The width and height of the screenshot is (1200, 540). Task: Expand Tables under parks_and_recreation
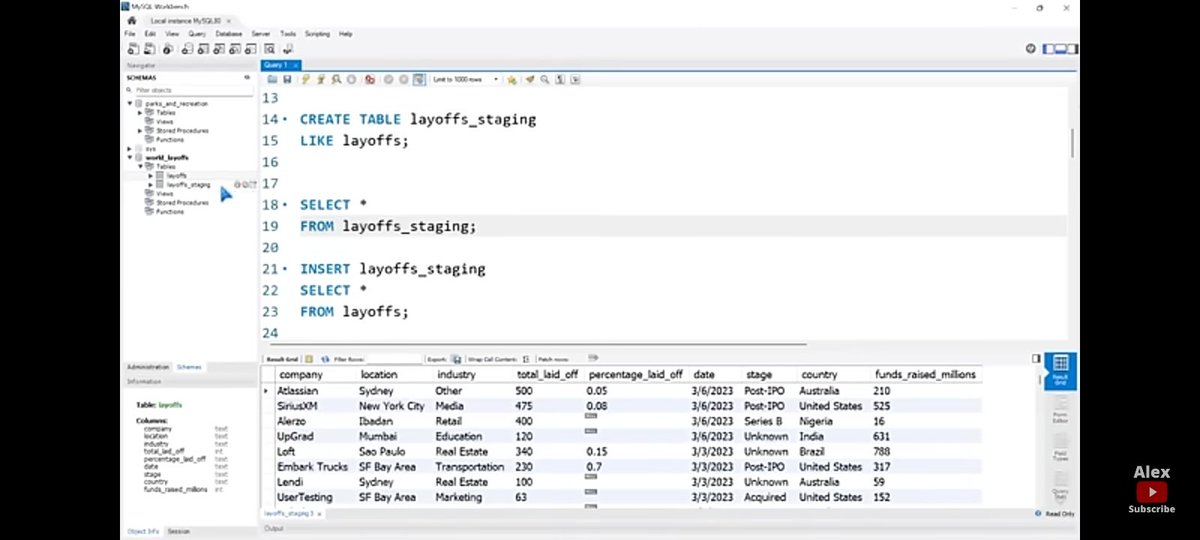140,113
